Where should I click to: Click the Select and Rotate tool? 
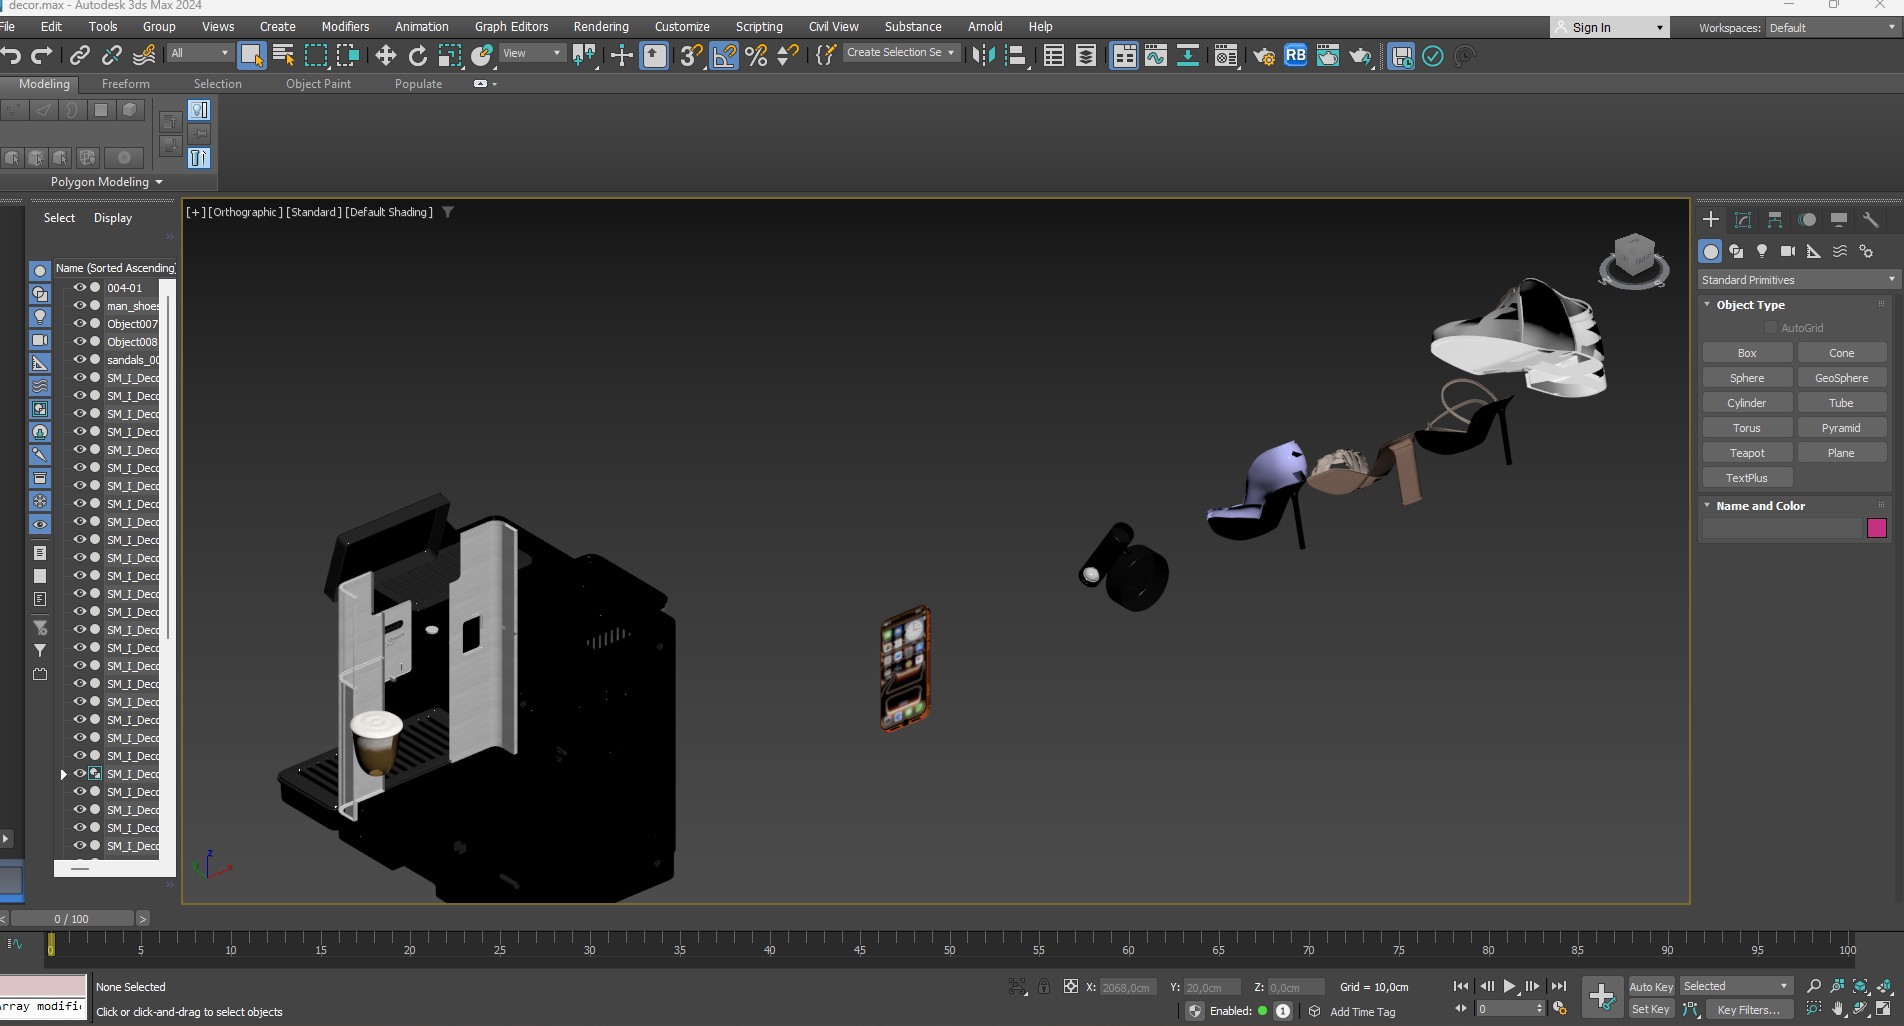[x=418, y=56]
